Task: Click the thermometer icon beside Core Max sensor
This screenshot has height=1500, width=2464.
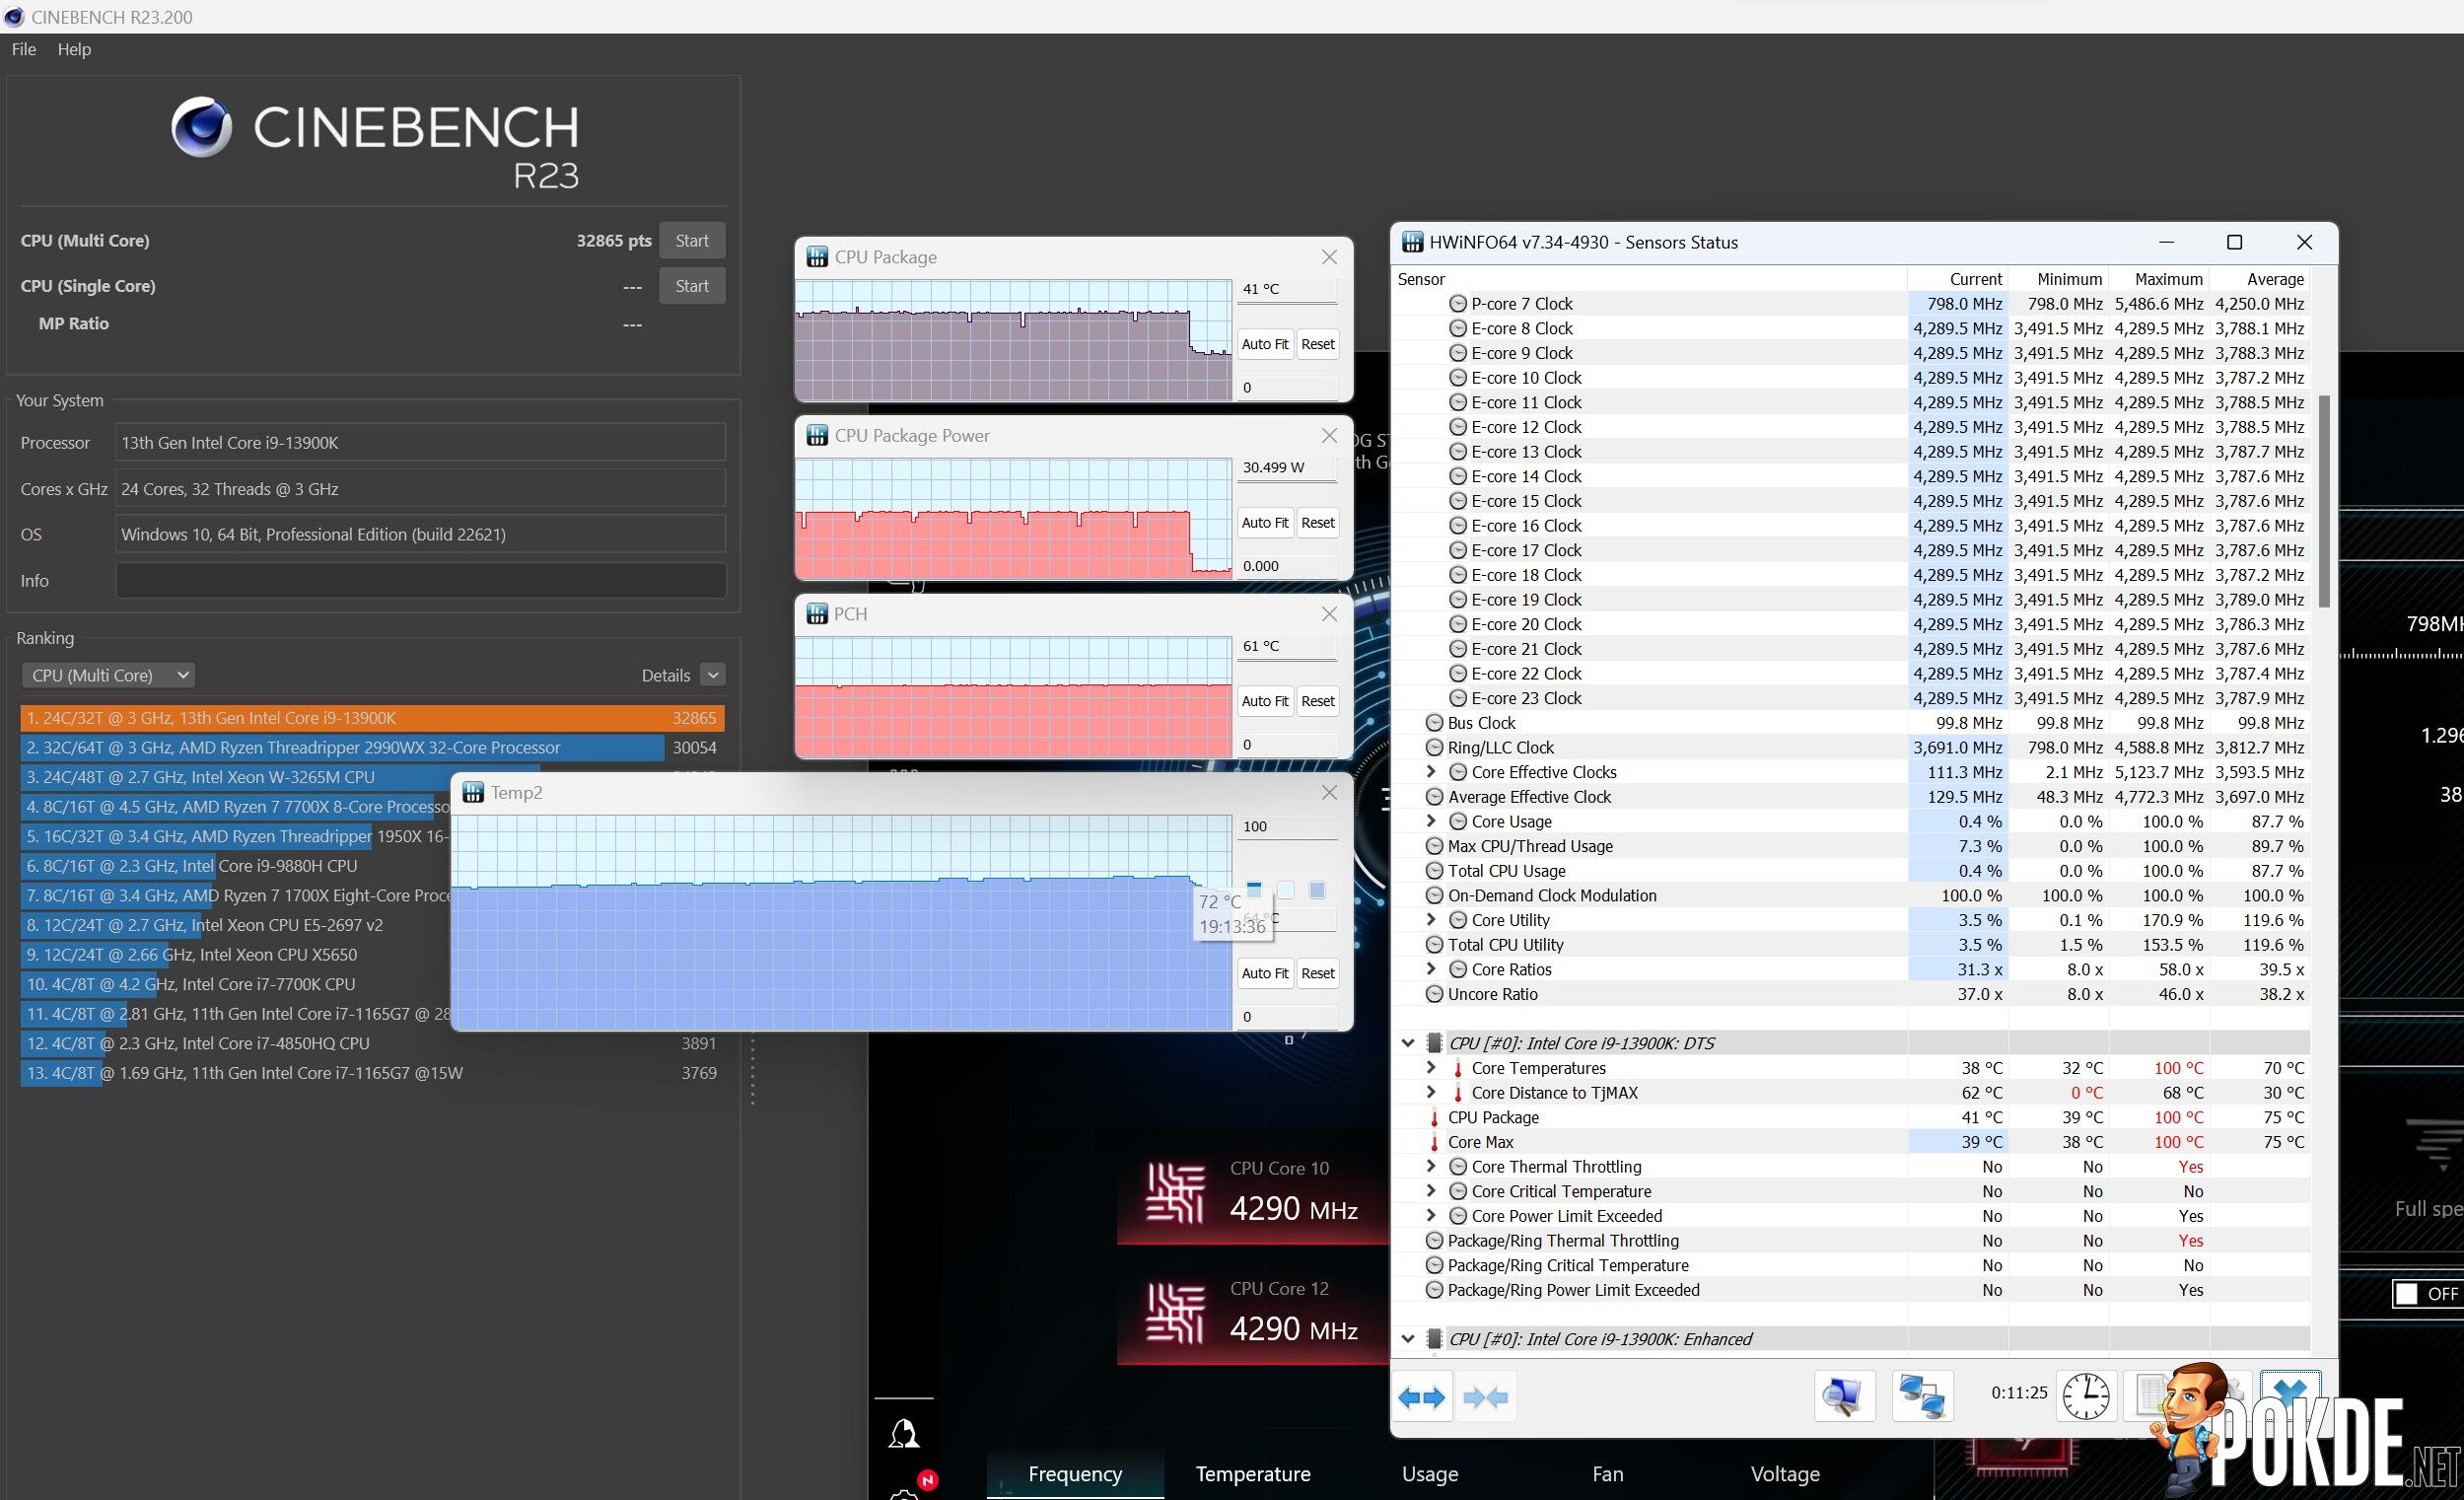Action: (x=1434, y=1142)
